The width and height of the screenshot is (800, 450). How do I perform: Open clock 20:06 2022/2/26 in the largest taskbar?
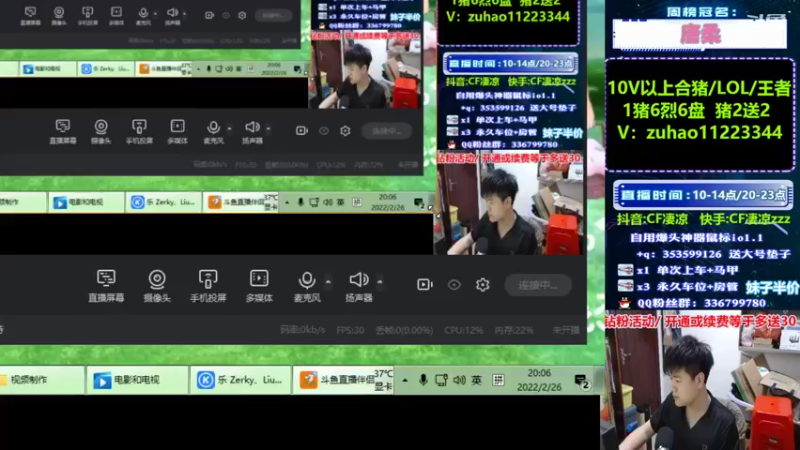click(x=539, y=380)
